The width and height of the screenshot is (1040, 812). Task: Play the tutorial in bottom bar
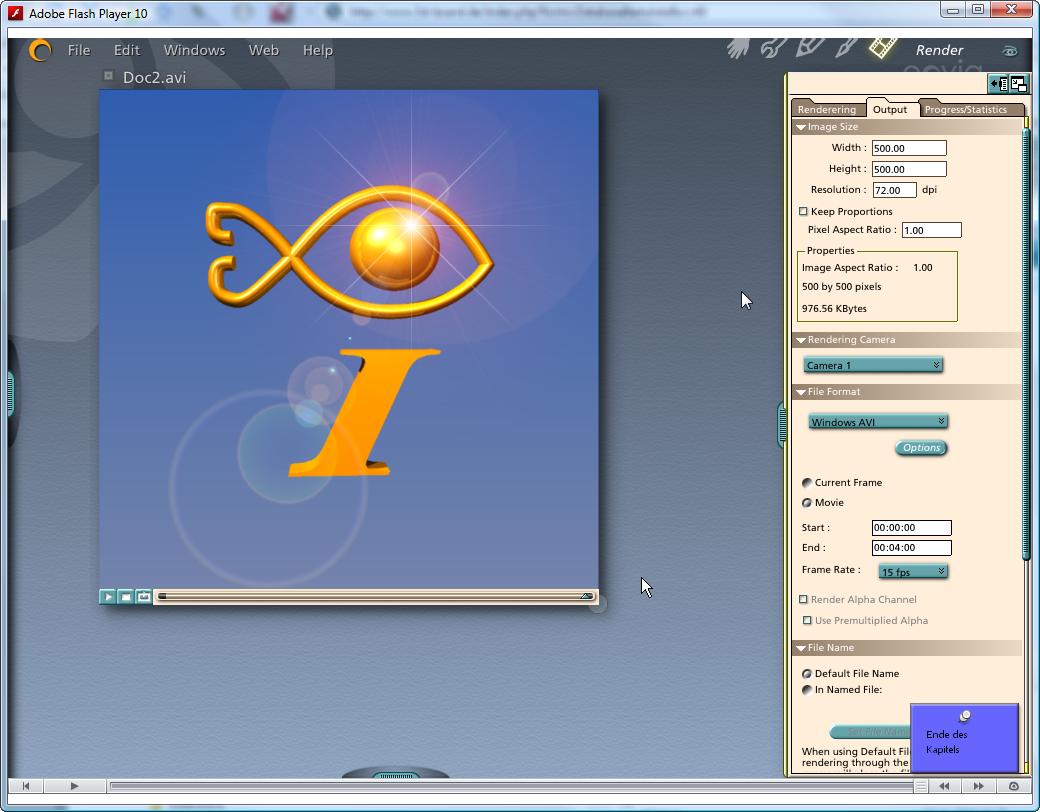(x=74, y=785)
